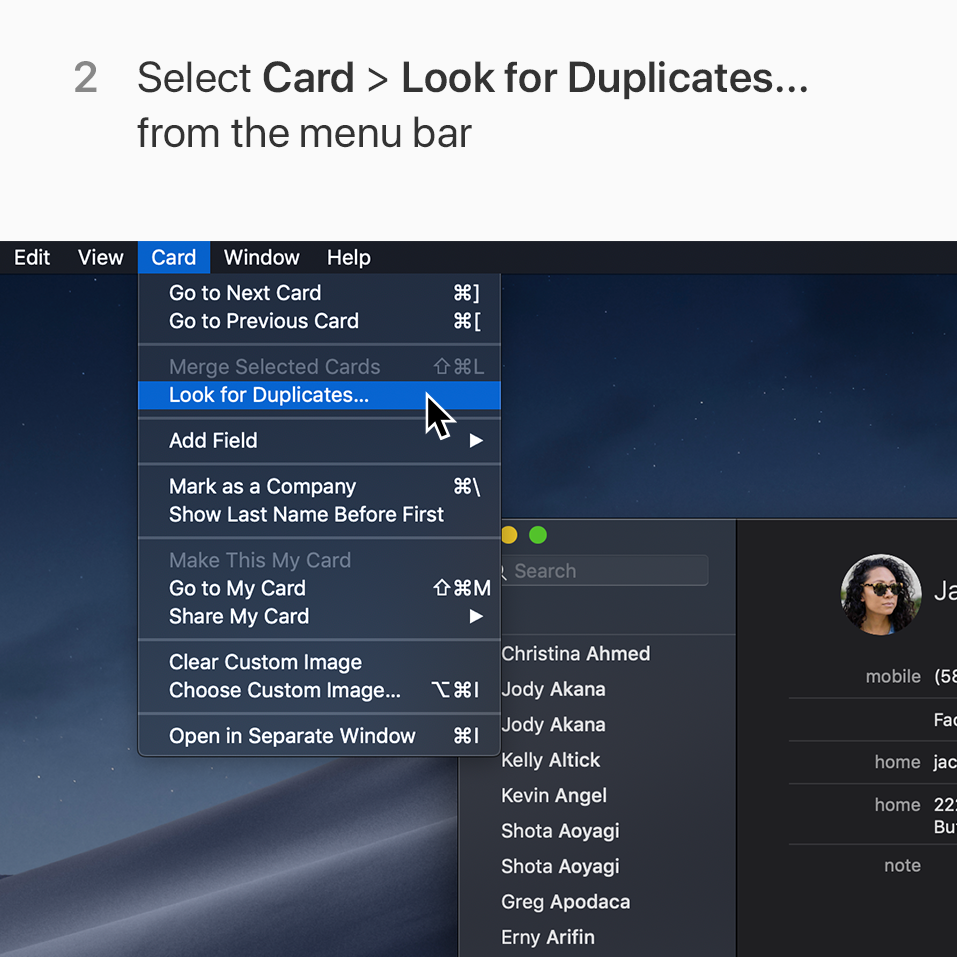This screenshot has width=957, height=957.
Task: Choose Go to My Card
Action: point(319,588)
